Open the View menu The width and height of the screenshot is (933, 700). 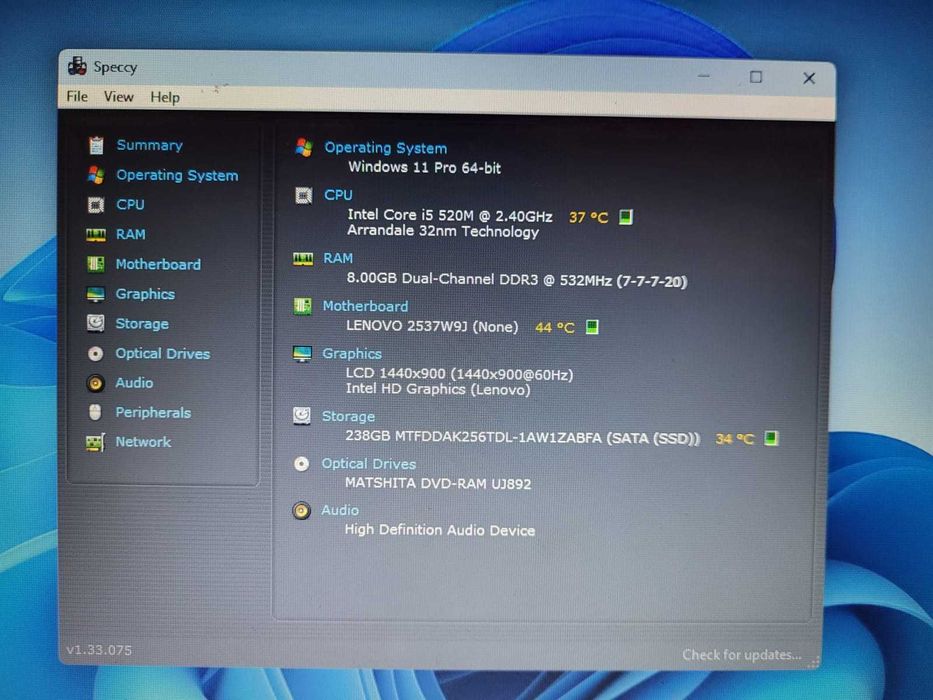(x=118, y=96)
